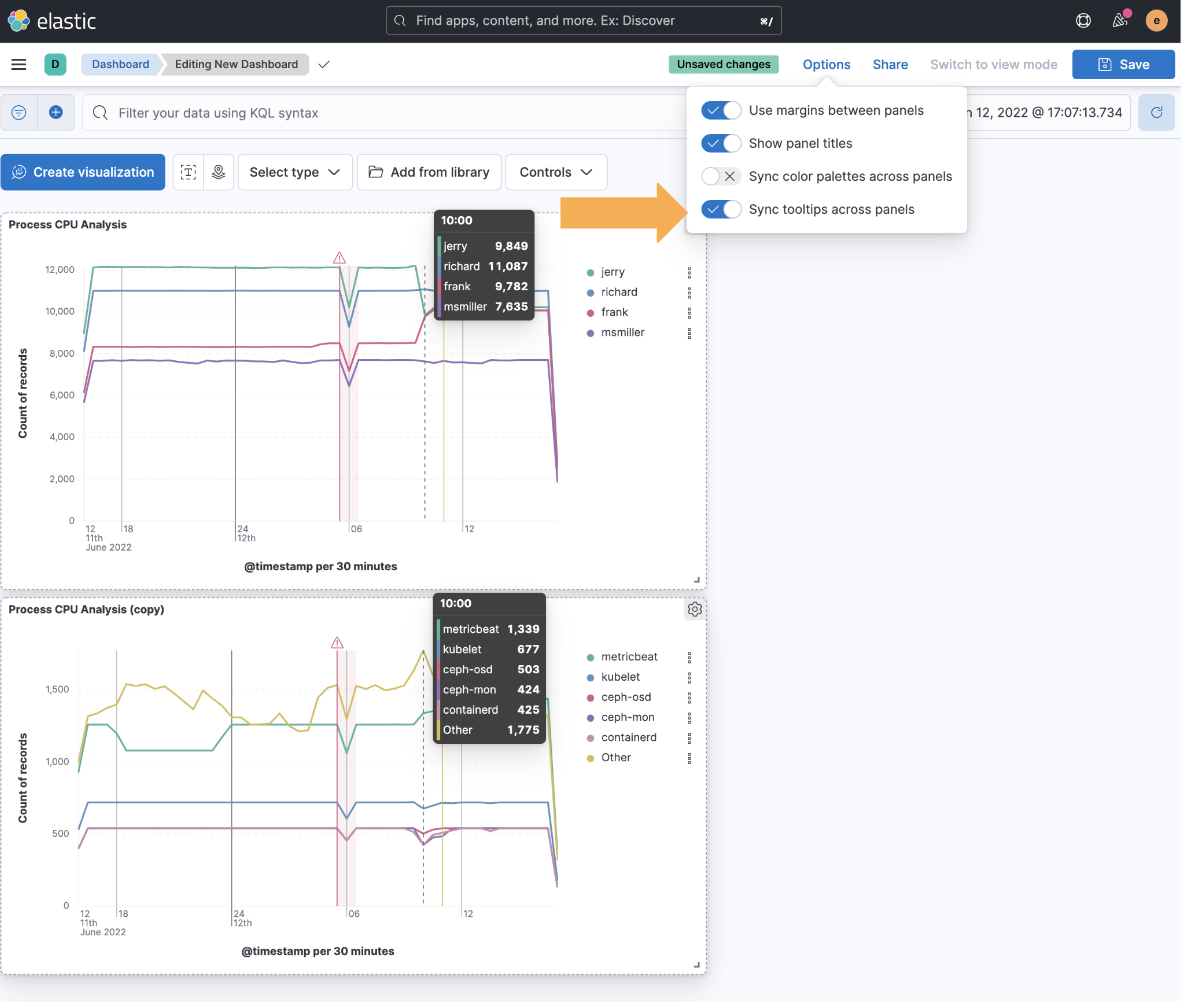Enable Sync color palettes across panels
This screenshot has width=1182, height=1002.
(x=721, y=176)
